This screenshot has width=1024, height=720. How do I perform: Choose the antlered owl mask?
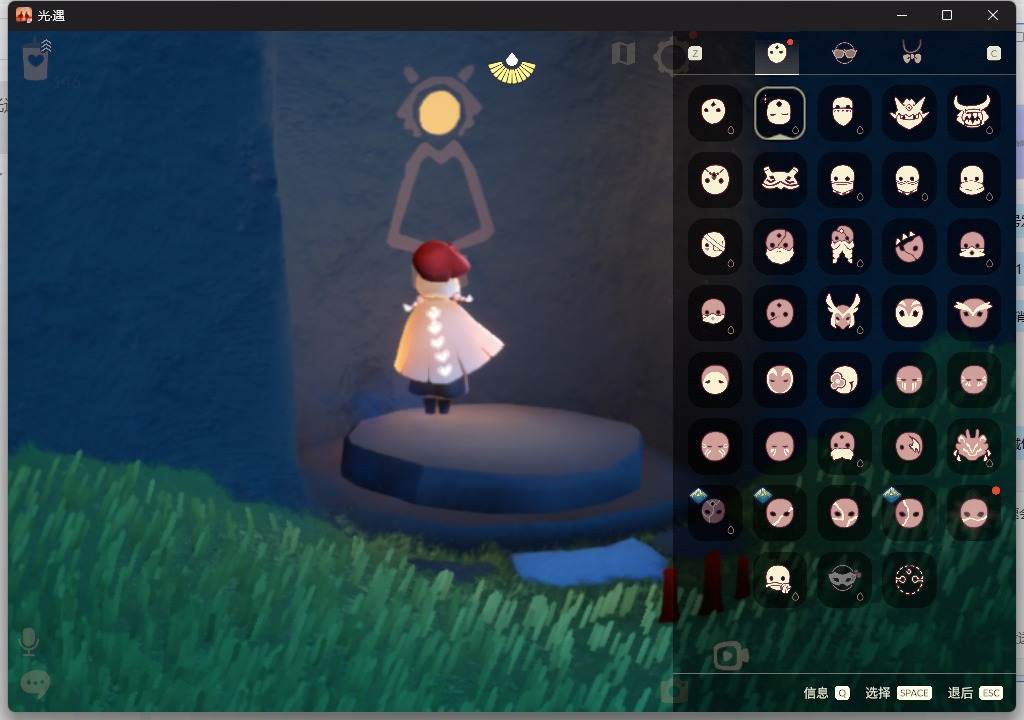point(843,313)
